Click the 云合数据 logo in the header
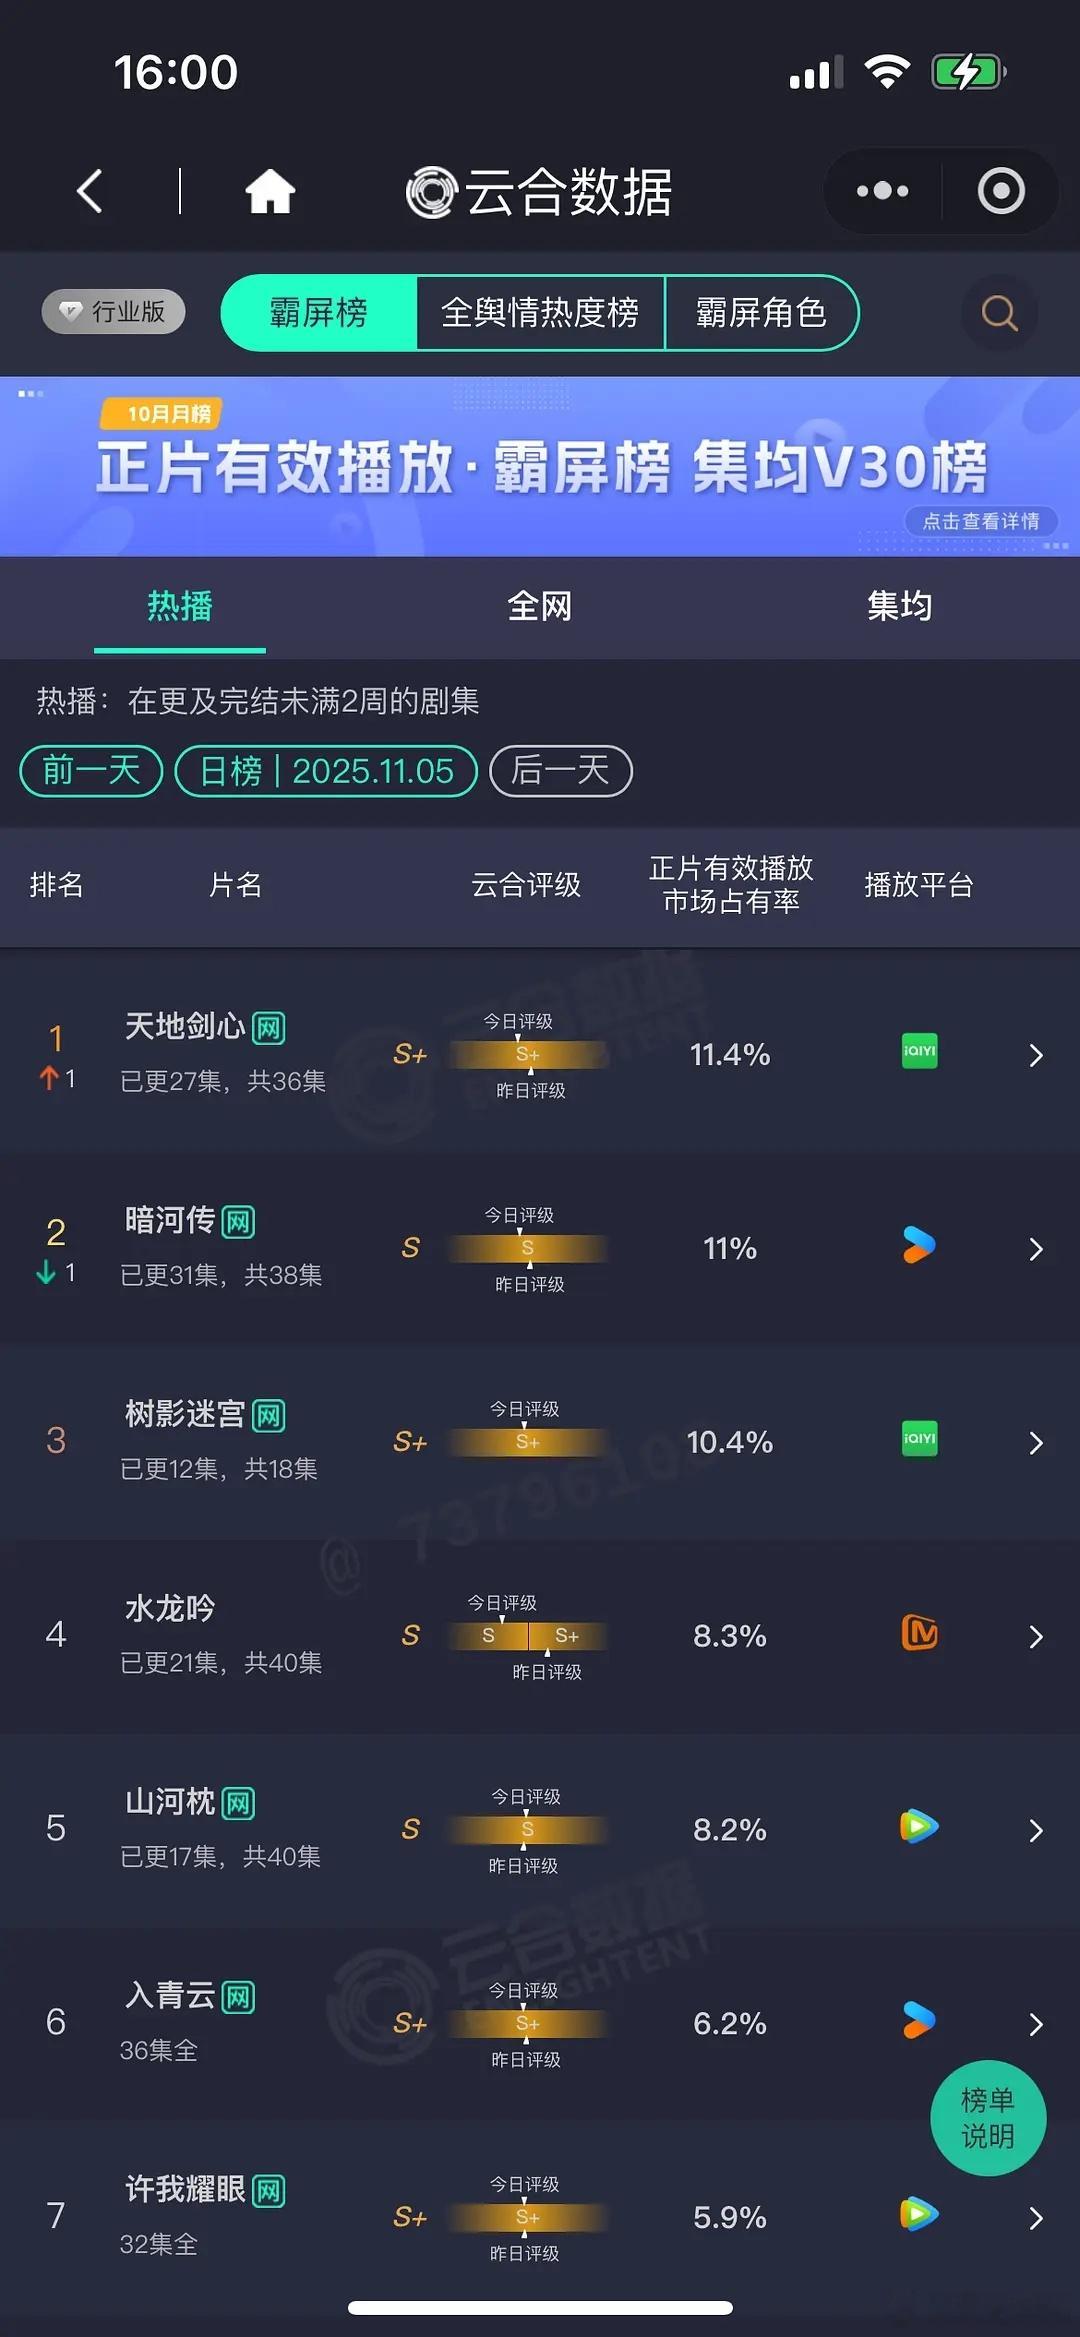This screenshot has height=2337, width=1080. point(535,192)
